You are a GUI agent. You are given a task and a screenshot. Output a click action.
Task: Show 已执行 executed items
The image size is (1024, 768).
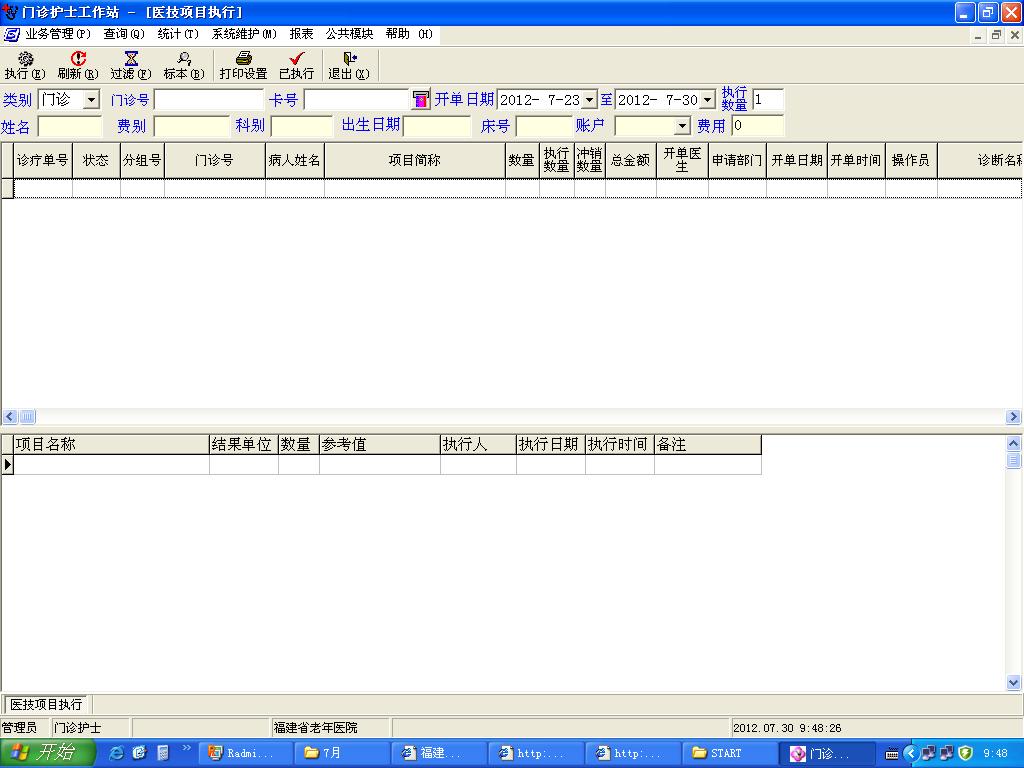click(296, 66)
